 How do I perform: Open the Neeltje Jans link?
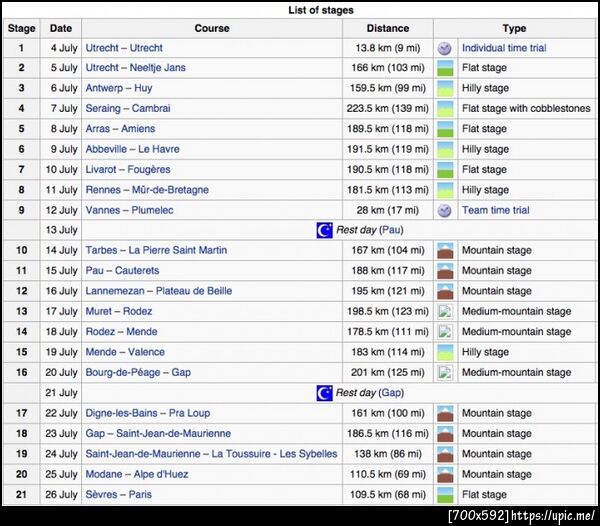click(x=158, y=68)
